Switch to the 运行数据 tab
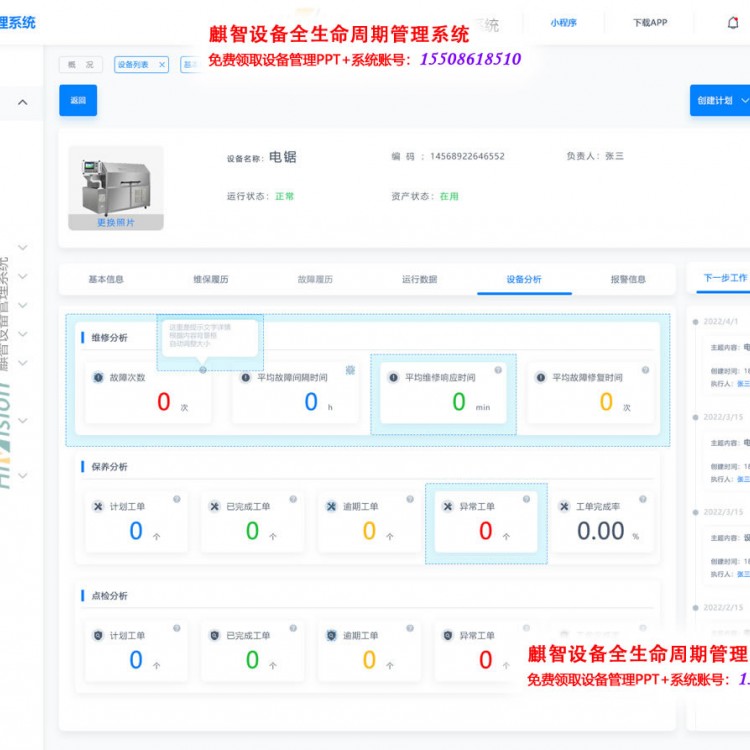The width and height of the screenshot is (750, 750). click(x=419, y=279)
